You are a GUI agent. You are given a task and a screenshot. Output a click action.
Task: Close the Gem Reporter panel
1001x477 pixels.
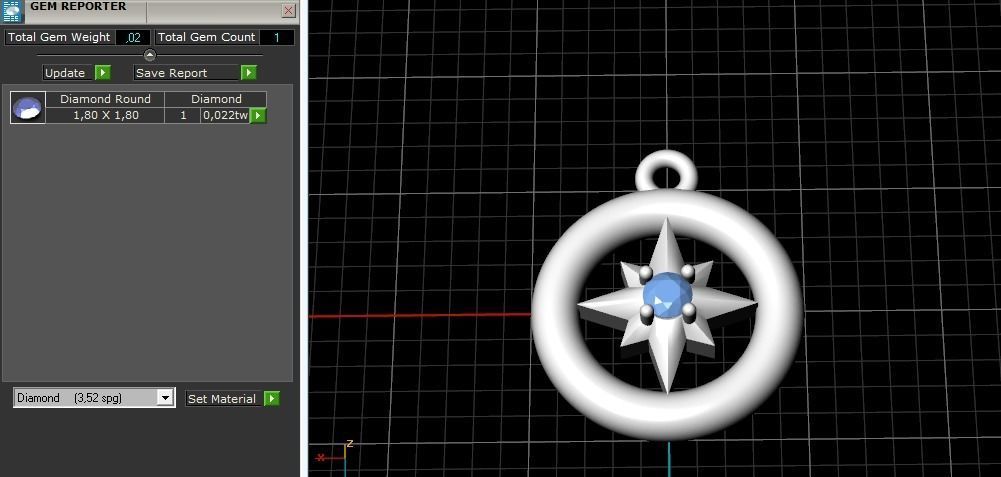point(289,11)
